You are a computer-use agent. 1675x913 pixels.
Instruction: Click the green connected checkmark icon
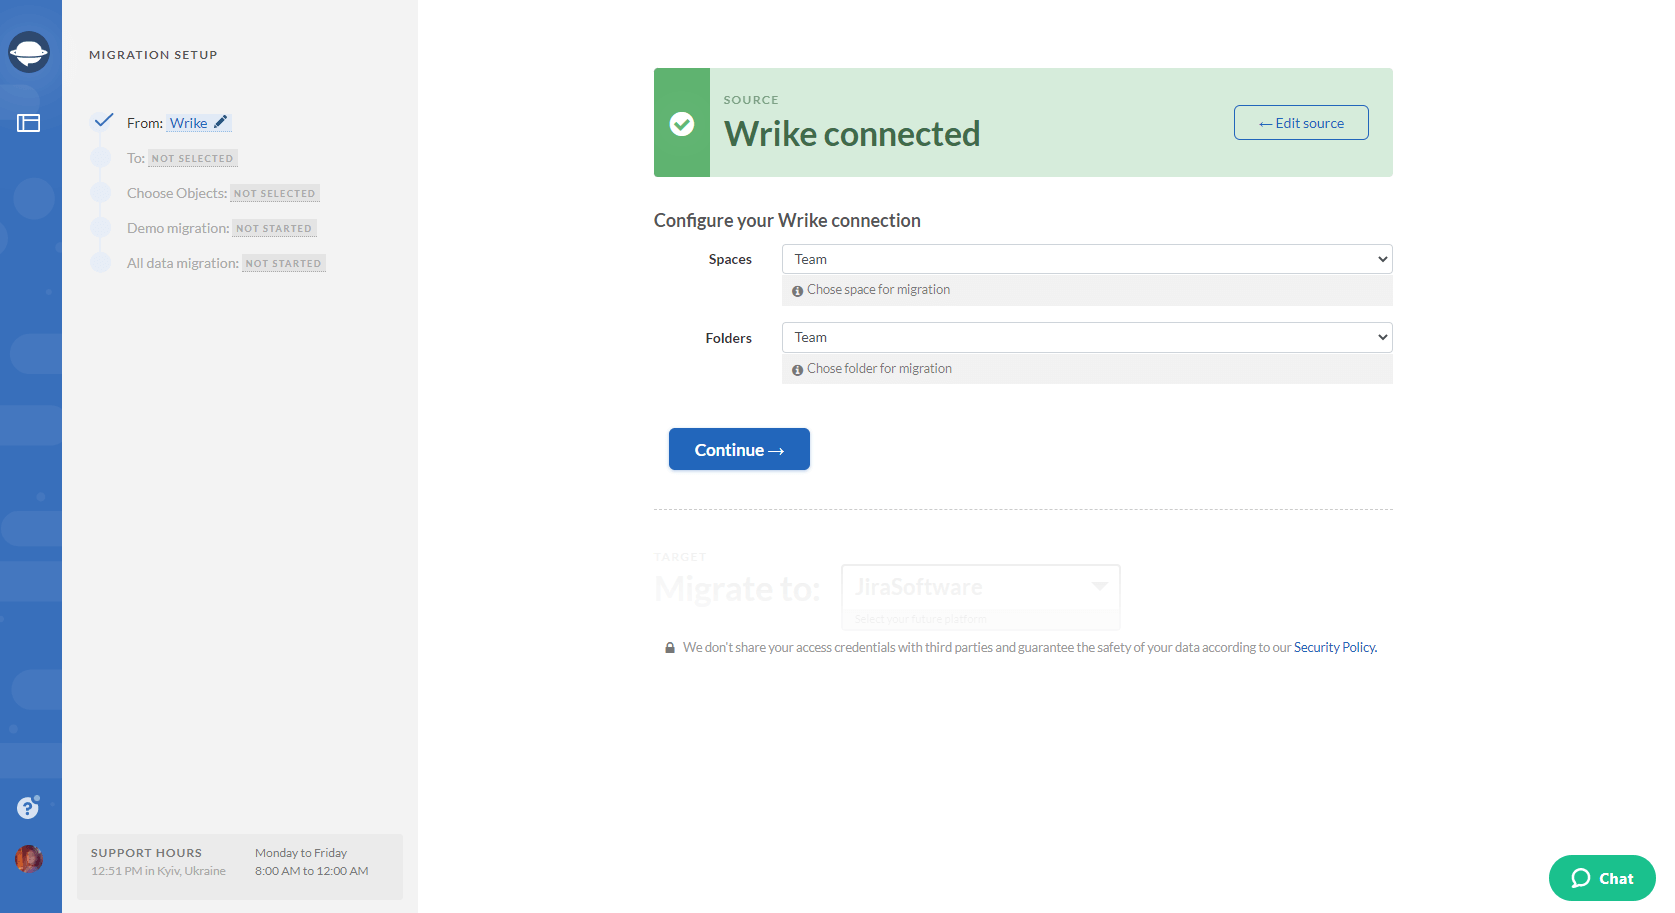[x=682, y=123]
